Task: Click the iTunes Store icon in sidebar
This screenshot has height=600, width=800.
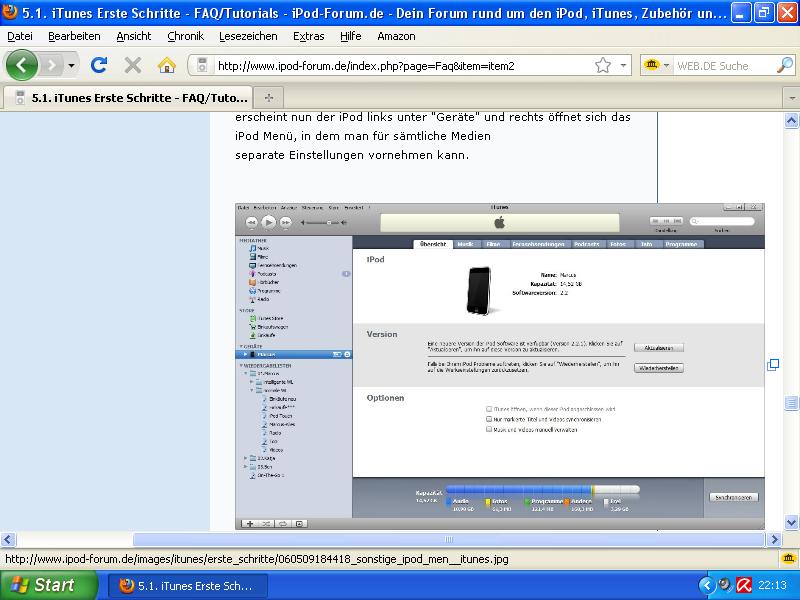Action: 253,318
